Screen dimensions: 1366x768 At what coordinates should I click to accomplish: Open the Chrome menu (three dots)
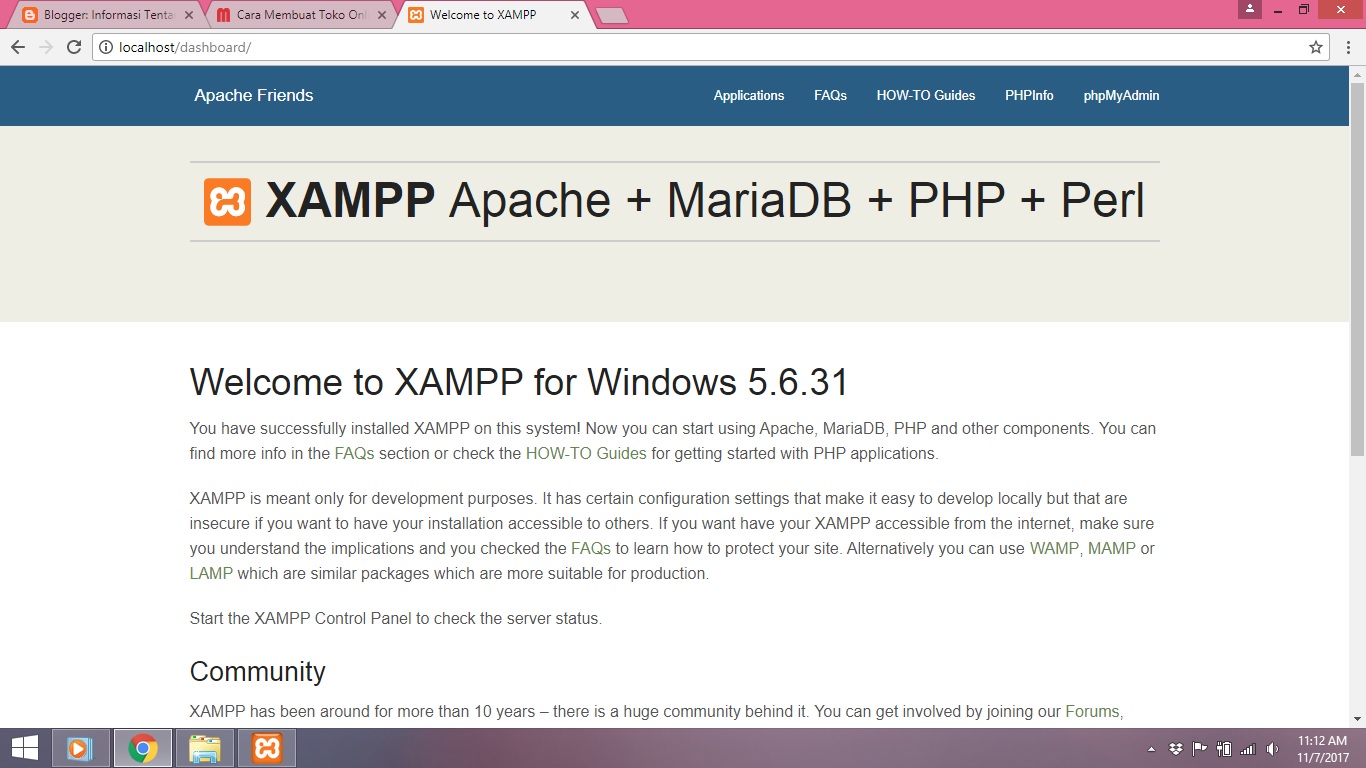click(1346, 47)
